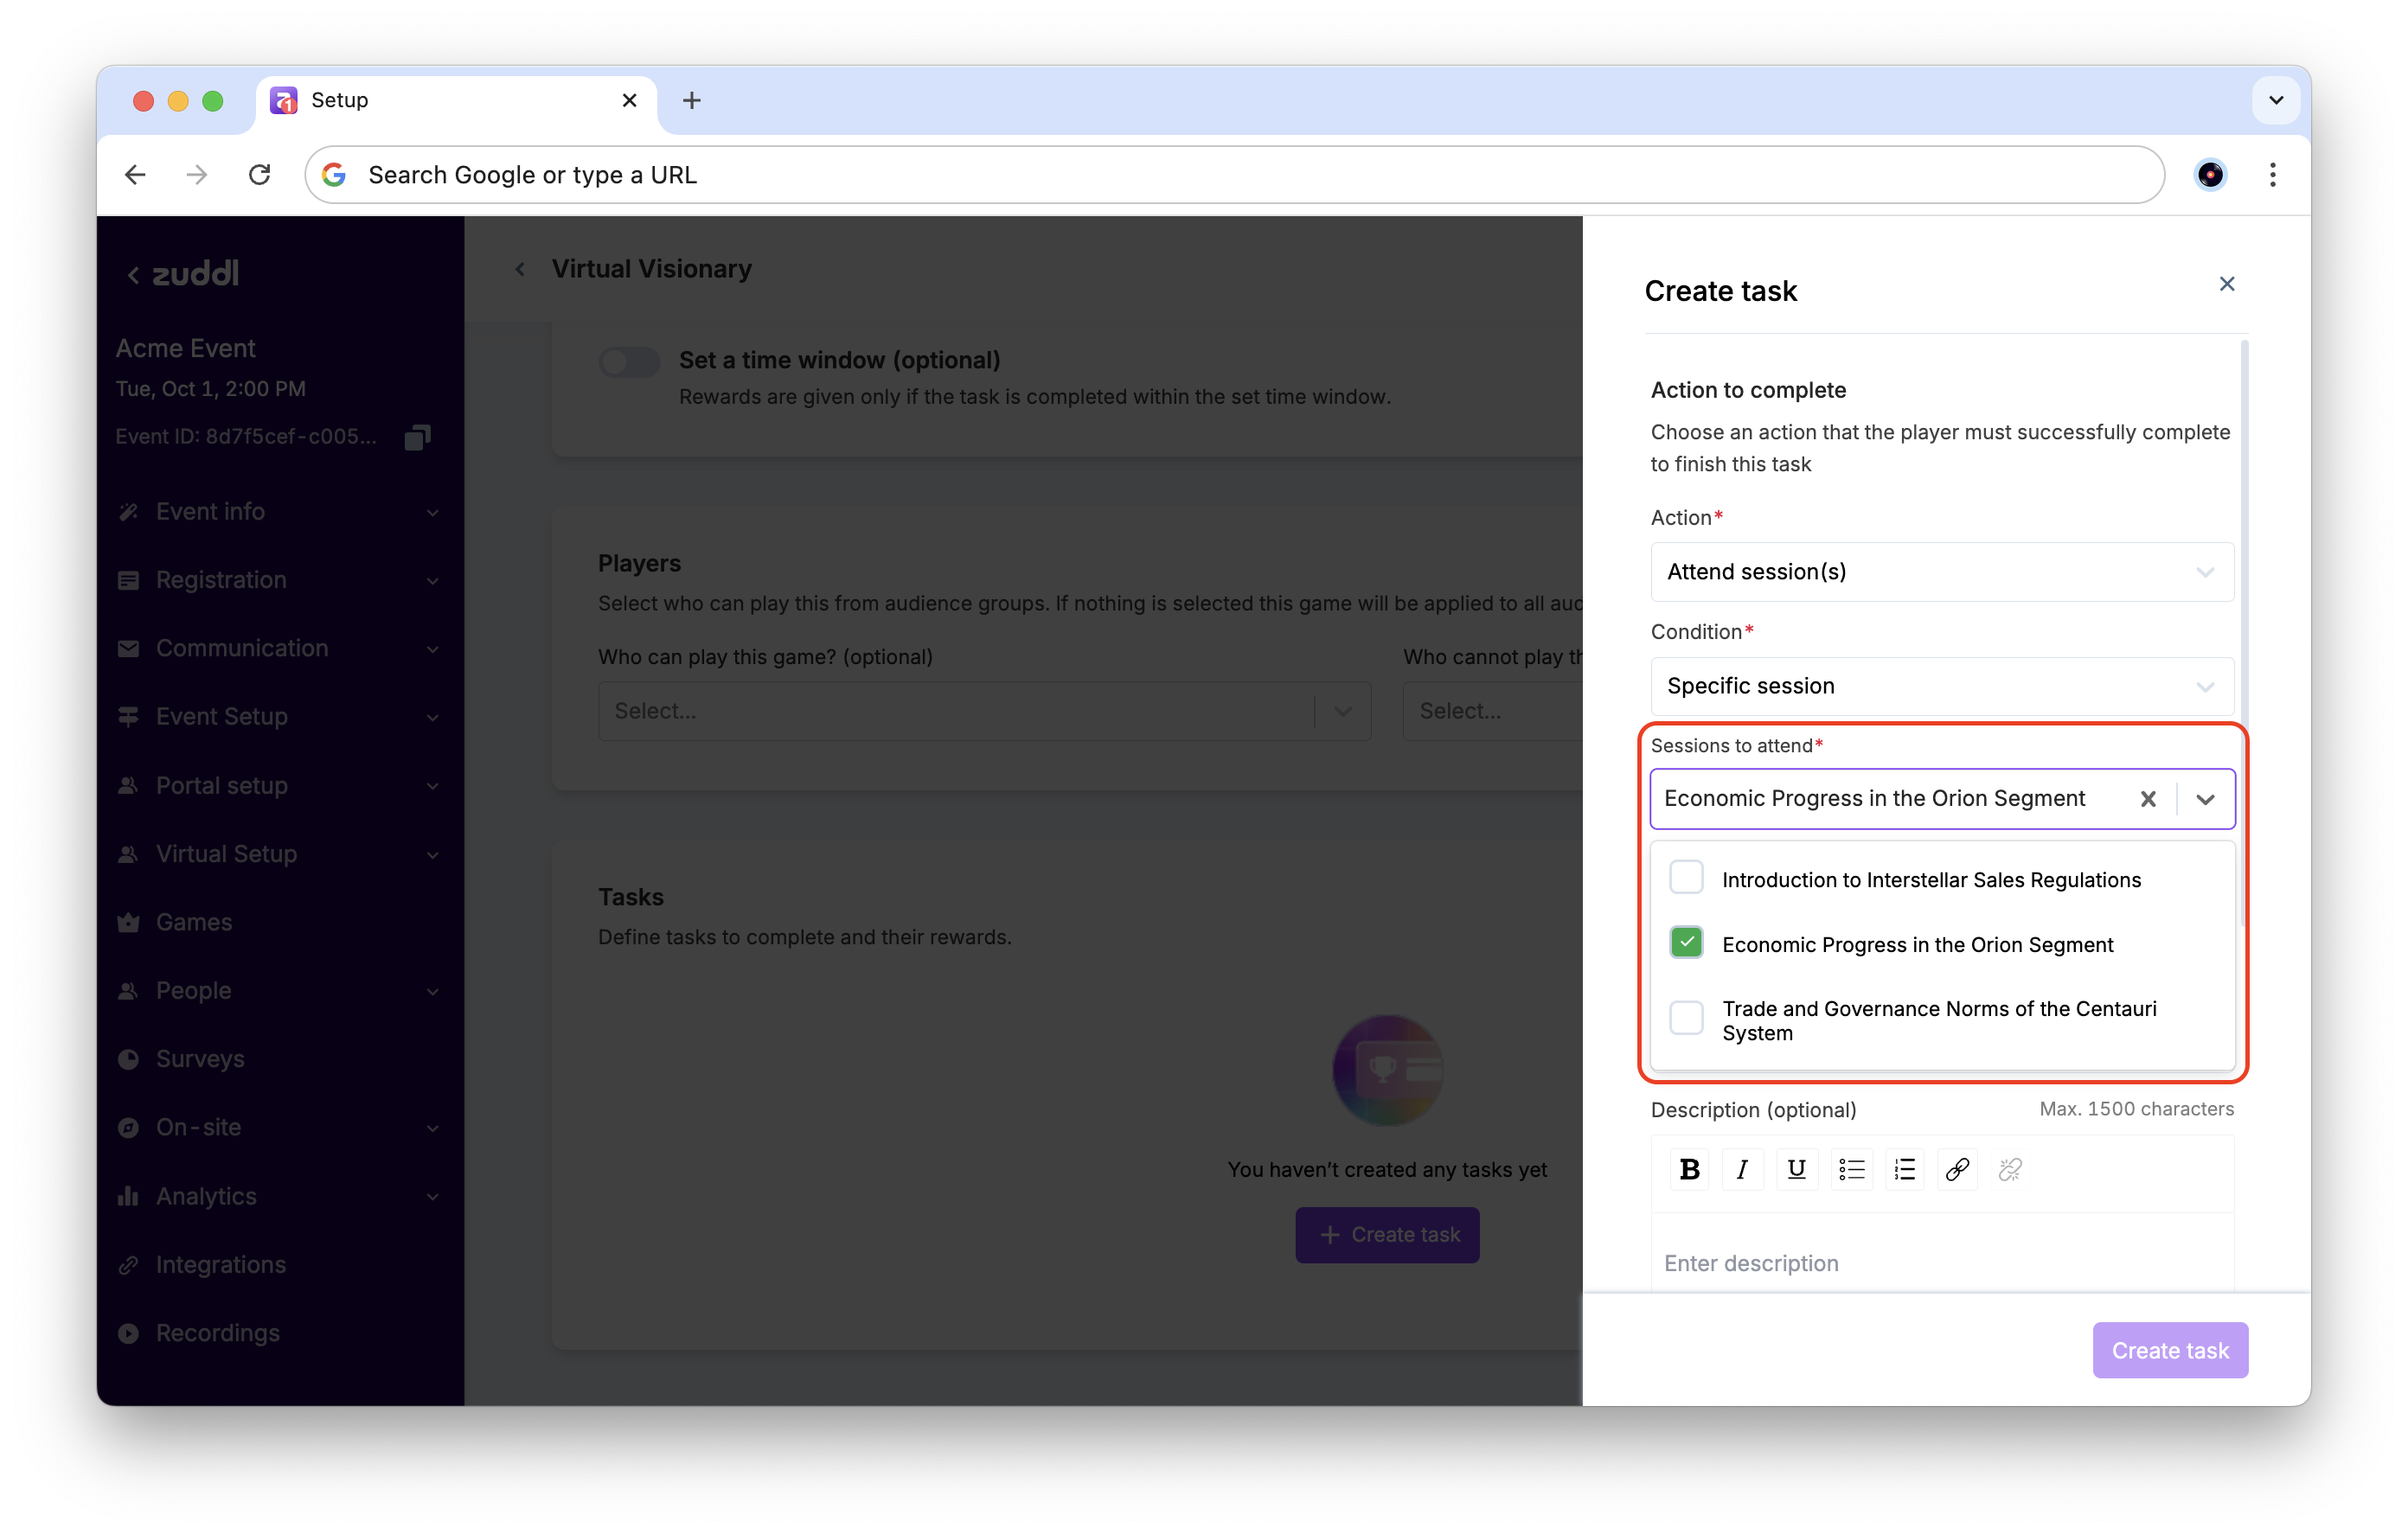This screenshot has height=1534, width=2408.
Task: Open Games in the sidebar
Action: coord(194,922)
